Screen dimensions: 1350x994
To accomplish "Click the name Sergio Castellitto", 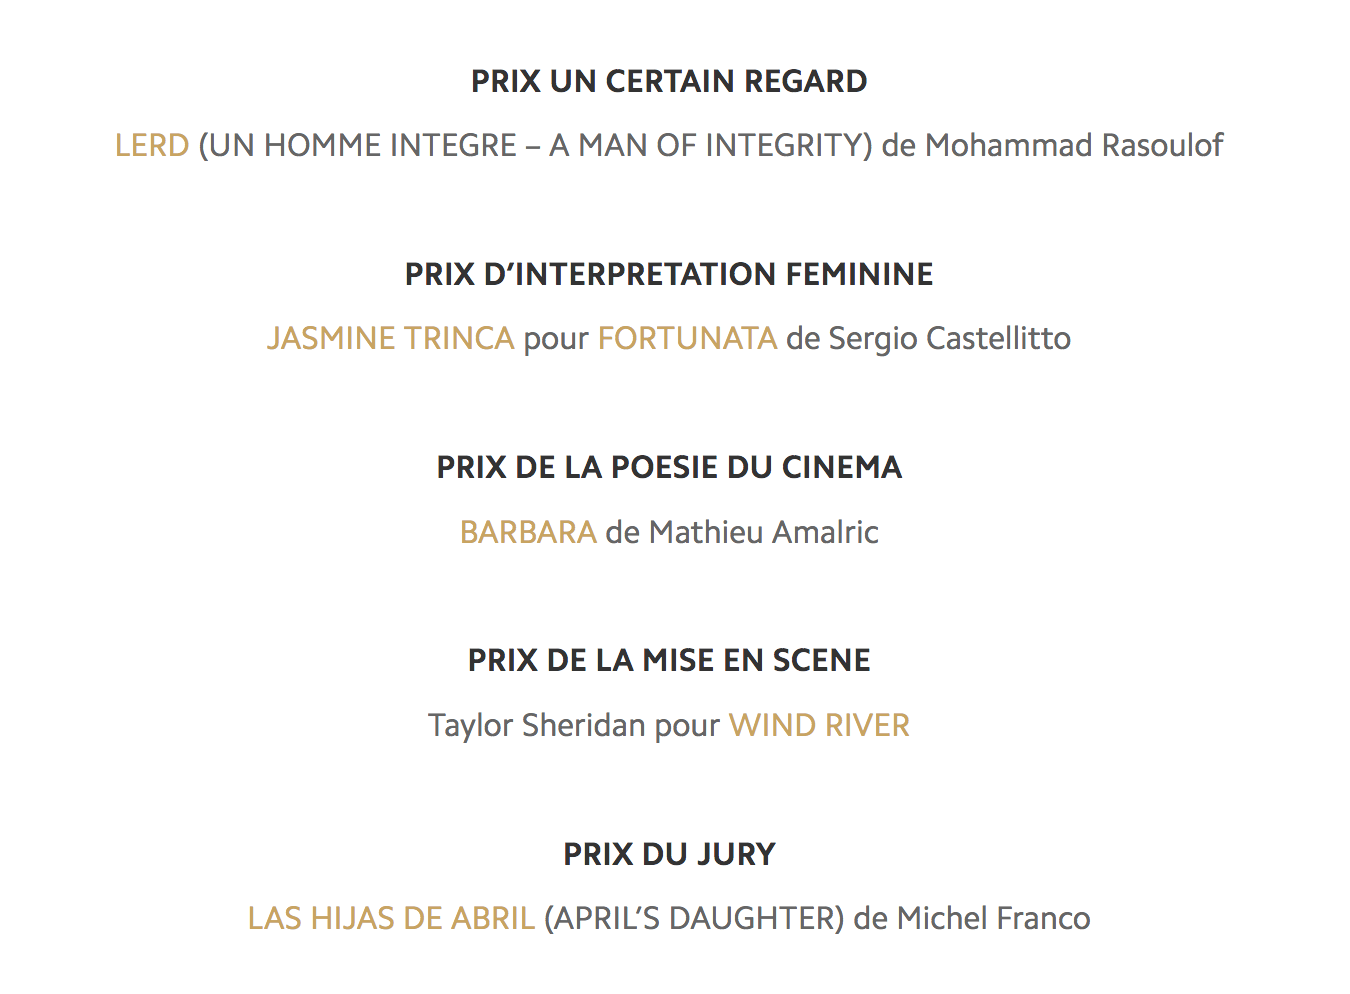I will (x=949, y=339).
